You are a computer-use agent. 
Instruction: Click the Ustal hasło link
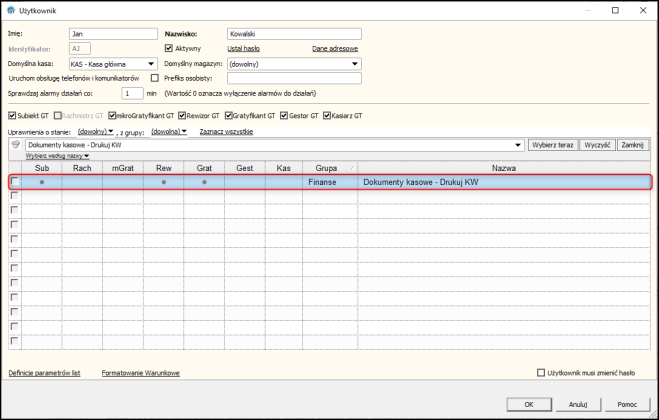(243, 49)
